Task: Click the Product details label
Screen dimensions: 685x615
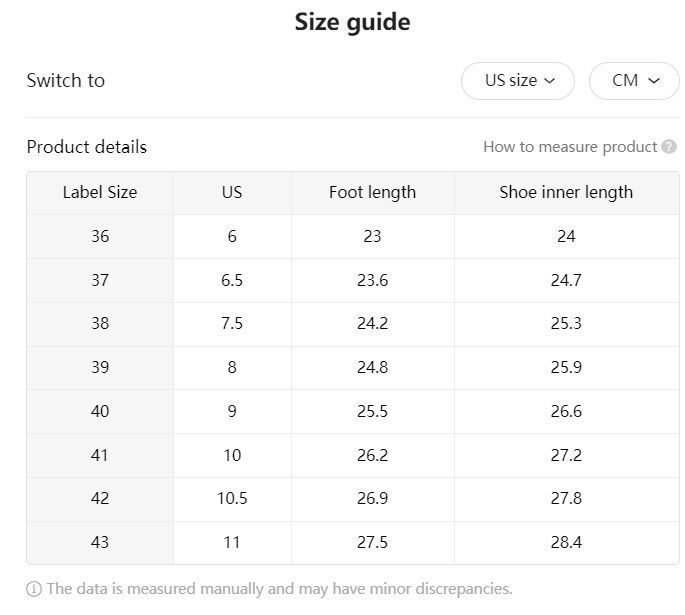Action: tap(87, 147)
